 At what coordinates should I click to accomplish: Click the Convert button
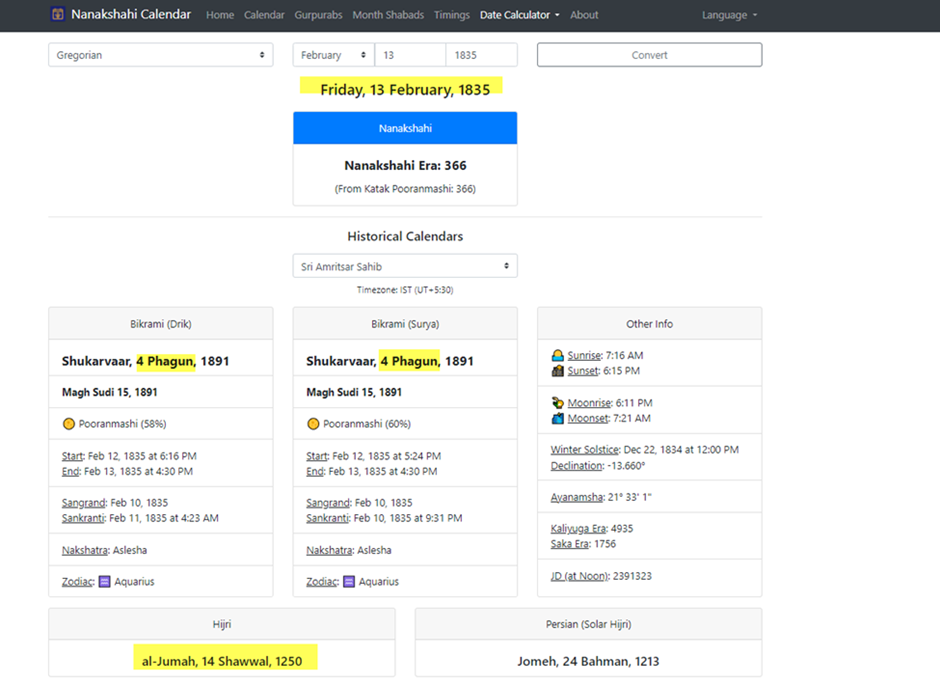click(x=649, y=55)
